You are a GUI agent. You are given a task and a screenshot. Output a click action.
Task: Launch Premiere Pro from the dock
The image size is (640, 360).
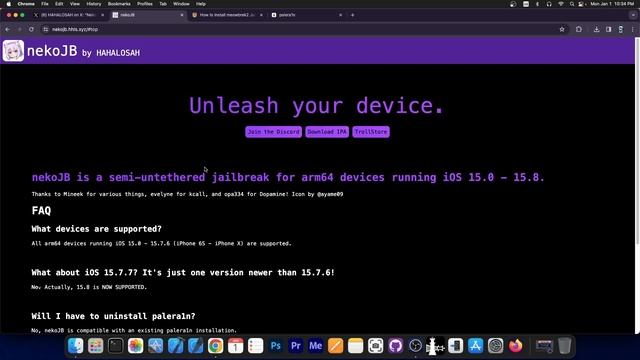click(296, 346)
